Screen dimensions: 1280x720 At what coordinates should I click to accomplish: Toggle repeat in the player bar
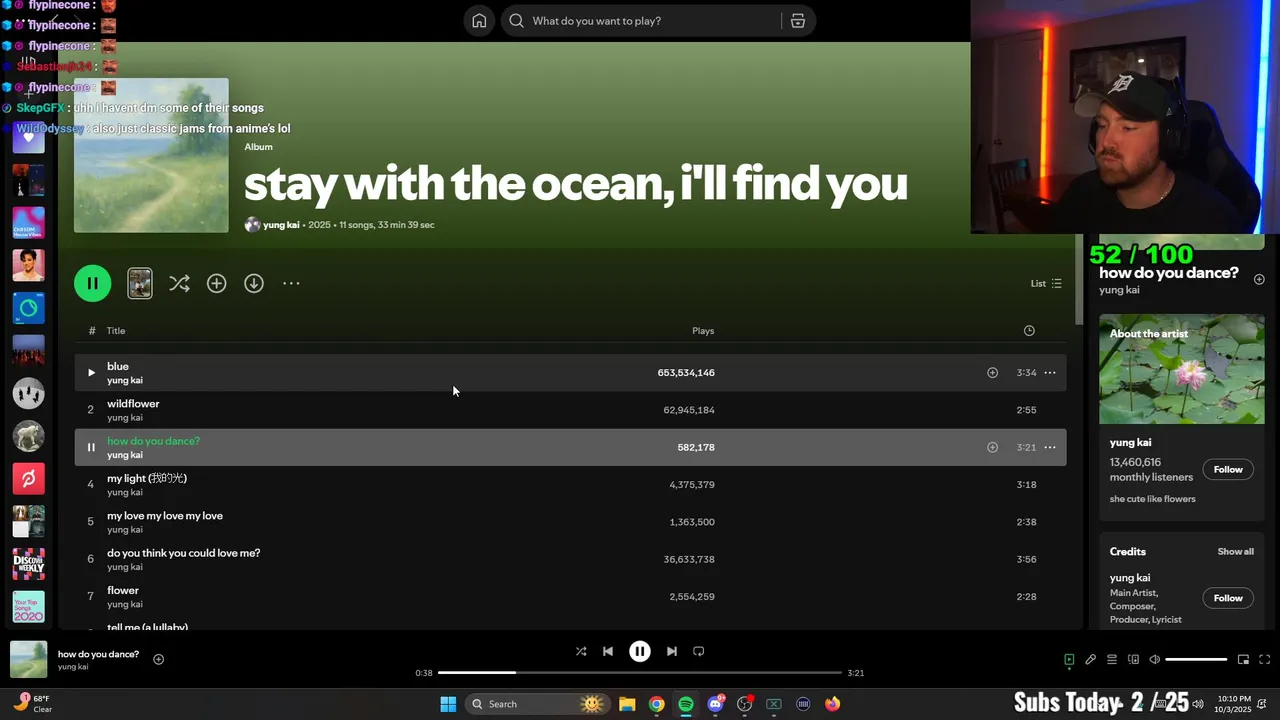click(x=699, y=651)
